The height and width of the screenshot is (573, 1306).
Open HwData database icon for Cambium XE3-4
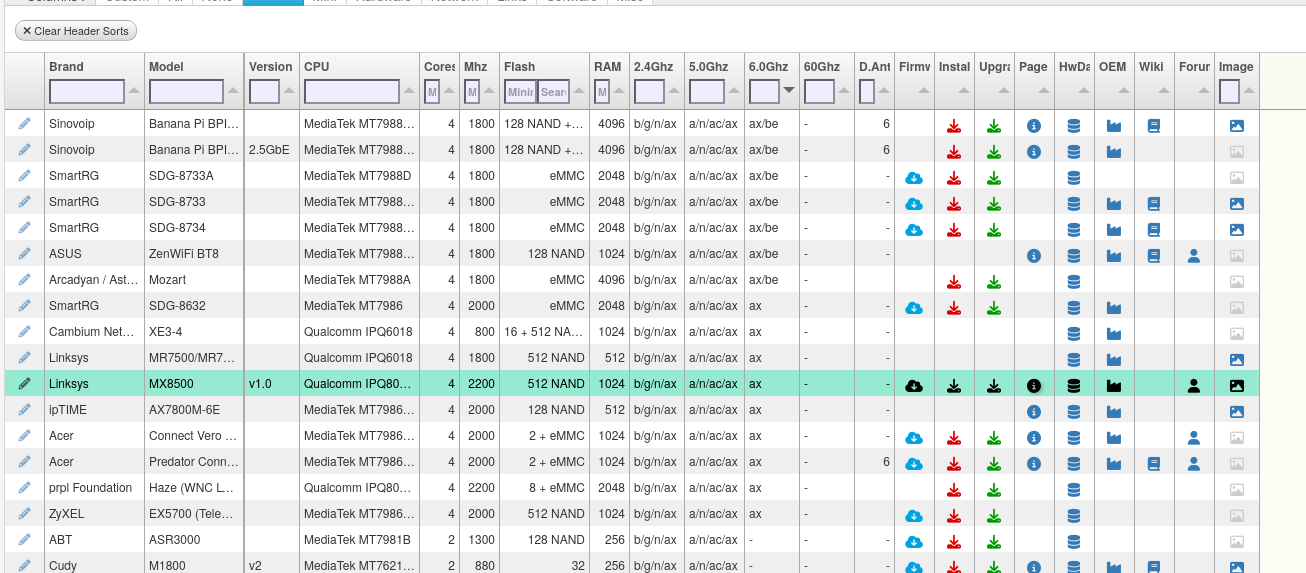pyautogui.click(x=1074, y=334)
